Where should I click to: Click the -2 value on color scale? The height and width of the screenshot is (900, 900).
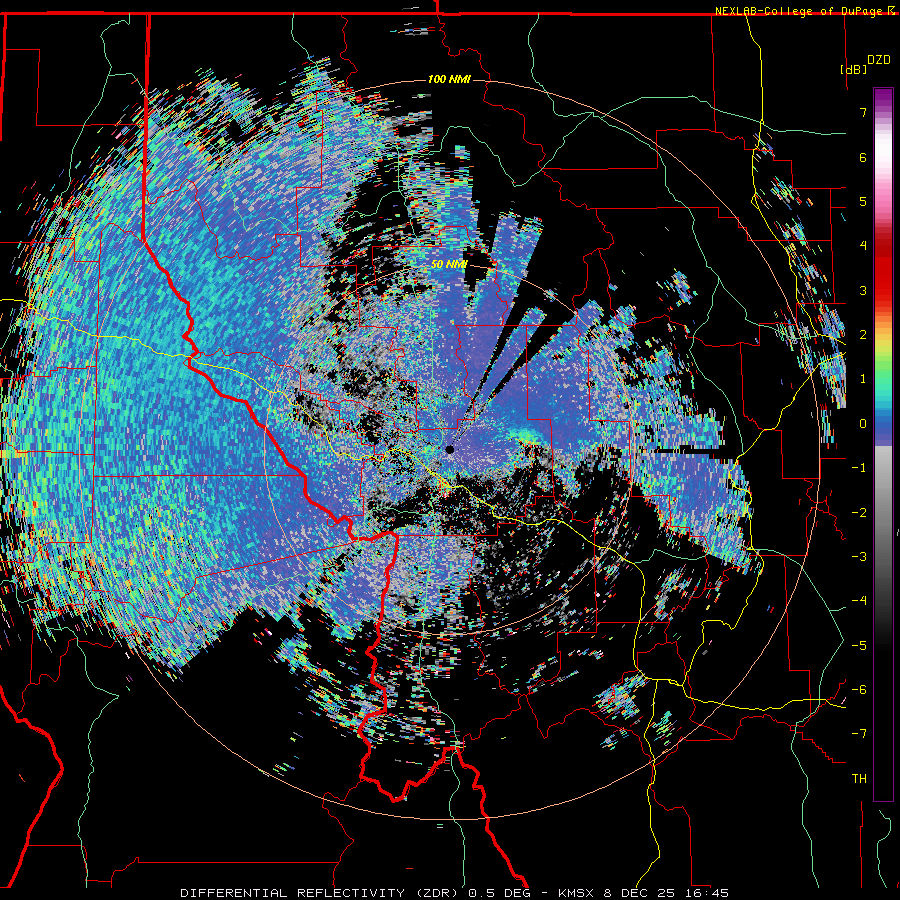(x=859, y=513)
